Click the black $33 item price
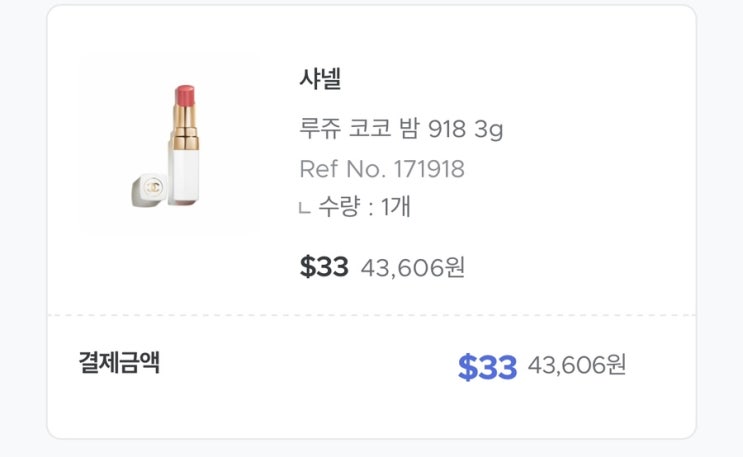743x457 pixels. pyautogui.click(x=324, y=267)
